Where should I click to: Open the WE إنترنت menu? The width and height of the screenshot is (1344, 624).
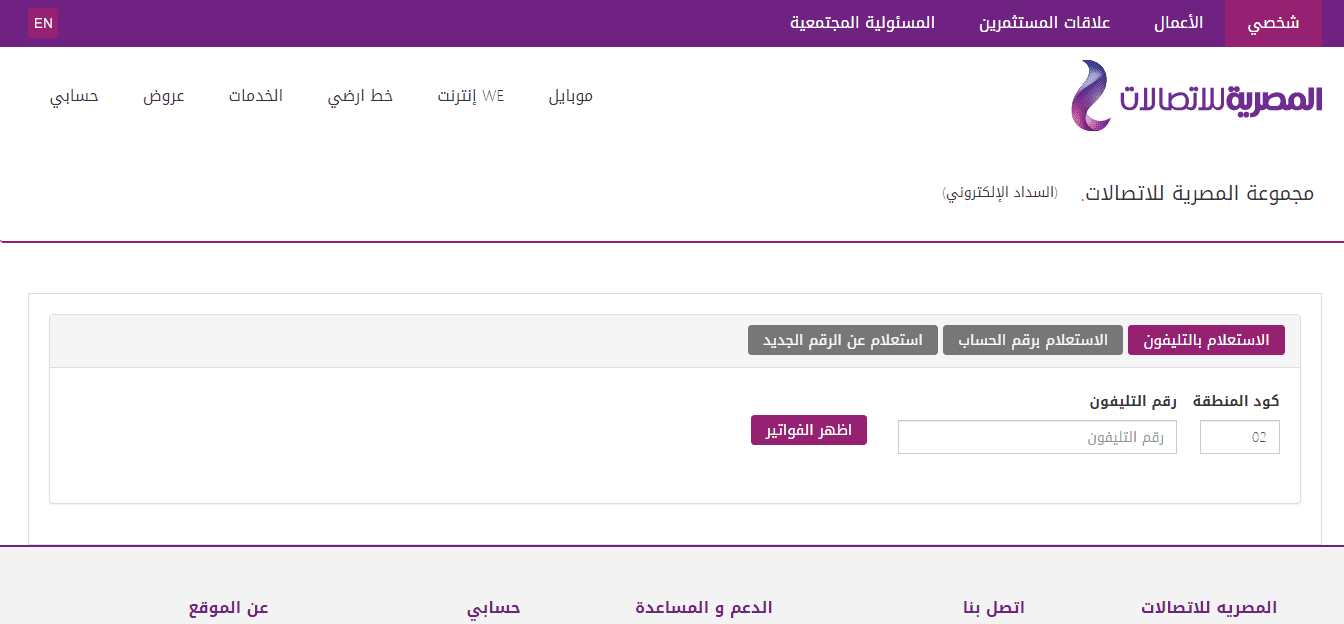pos(470,96)
